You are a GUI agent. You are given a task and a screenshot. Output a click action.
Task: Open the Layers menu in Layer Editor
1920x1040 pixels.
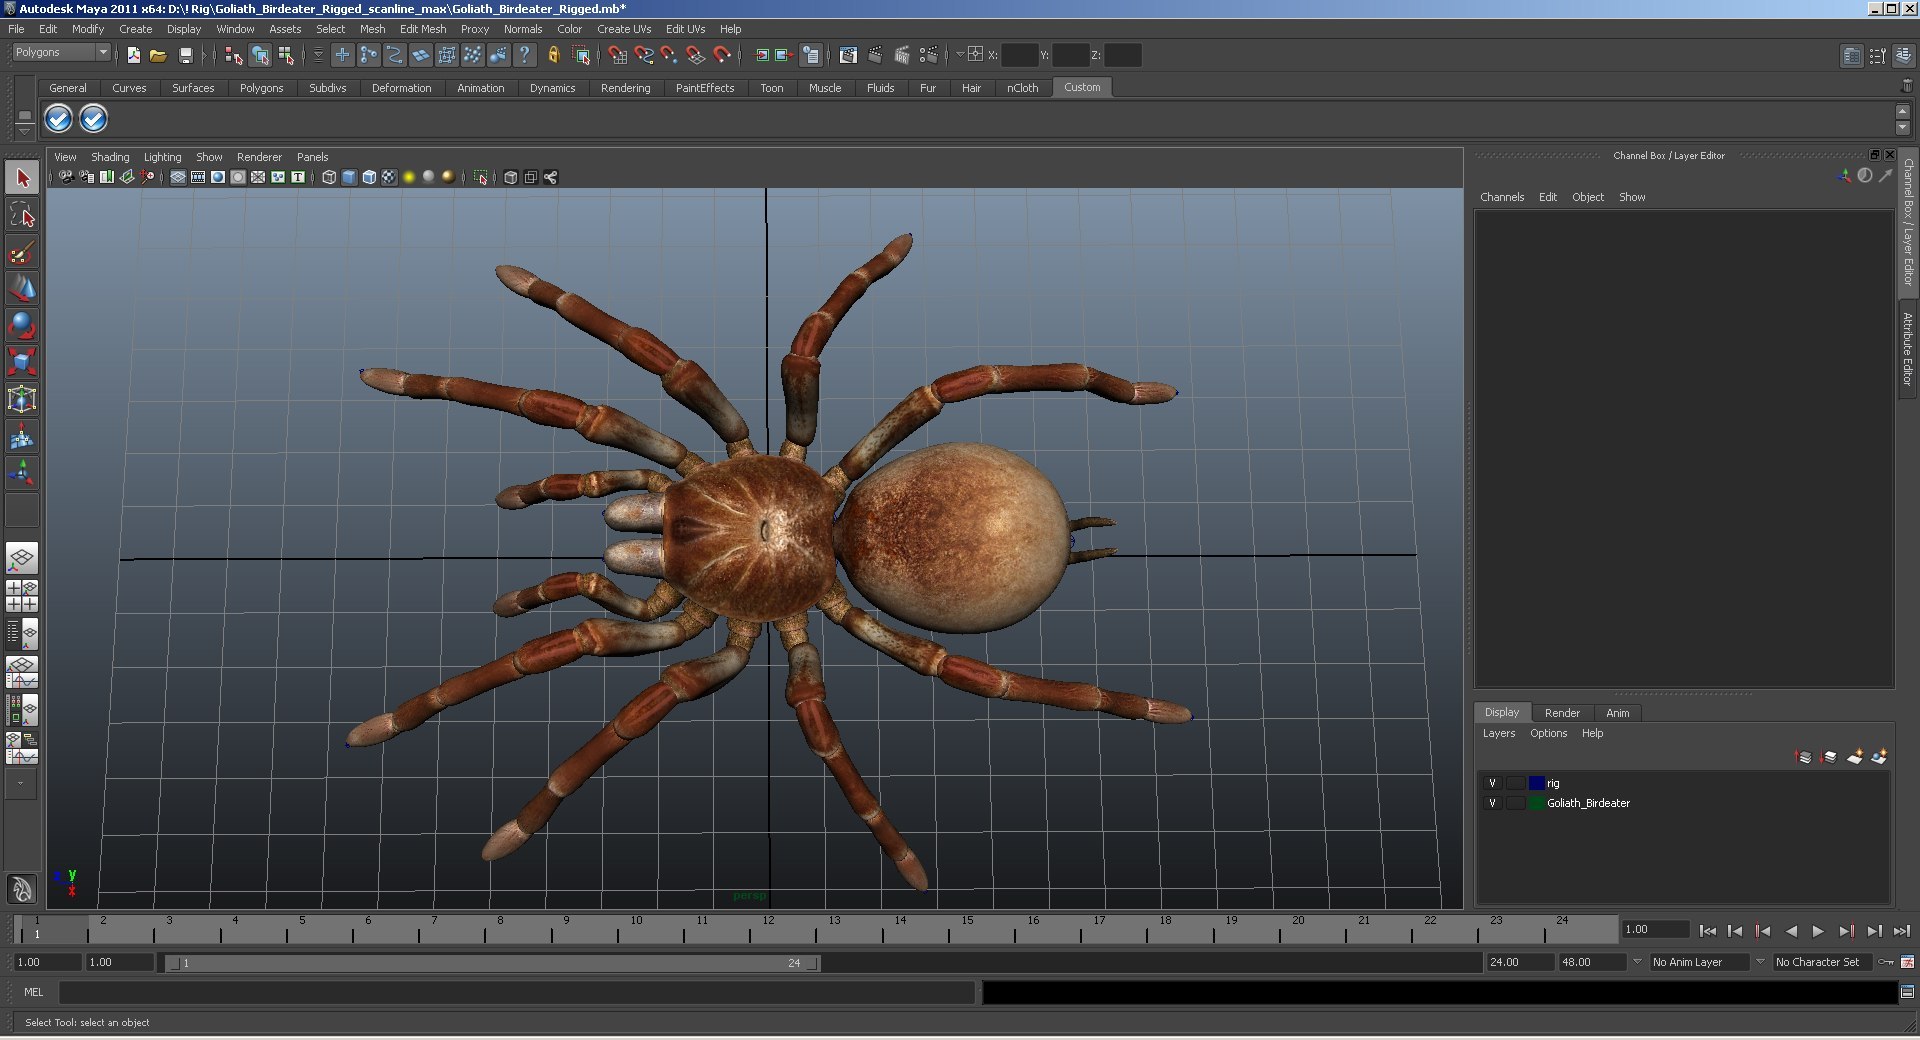(1498, 733)
